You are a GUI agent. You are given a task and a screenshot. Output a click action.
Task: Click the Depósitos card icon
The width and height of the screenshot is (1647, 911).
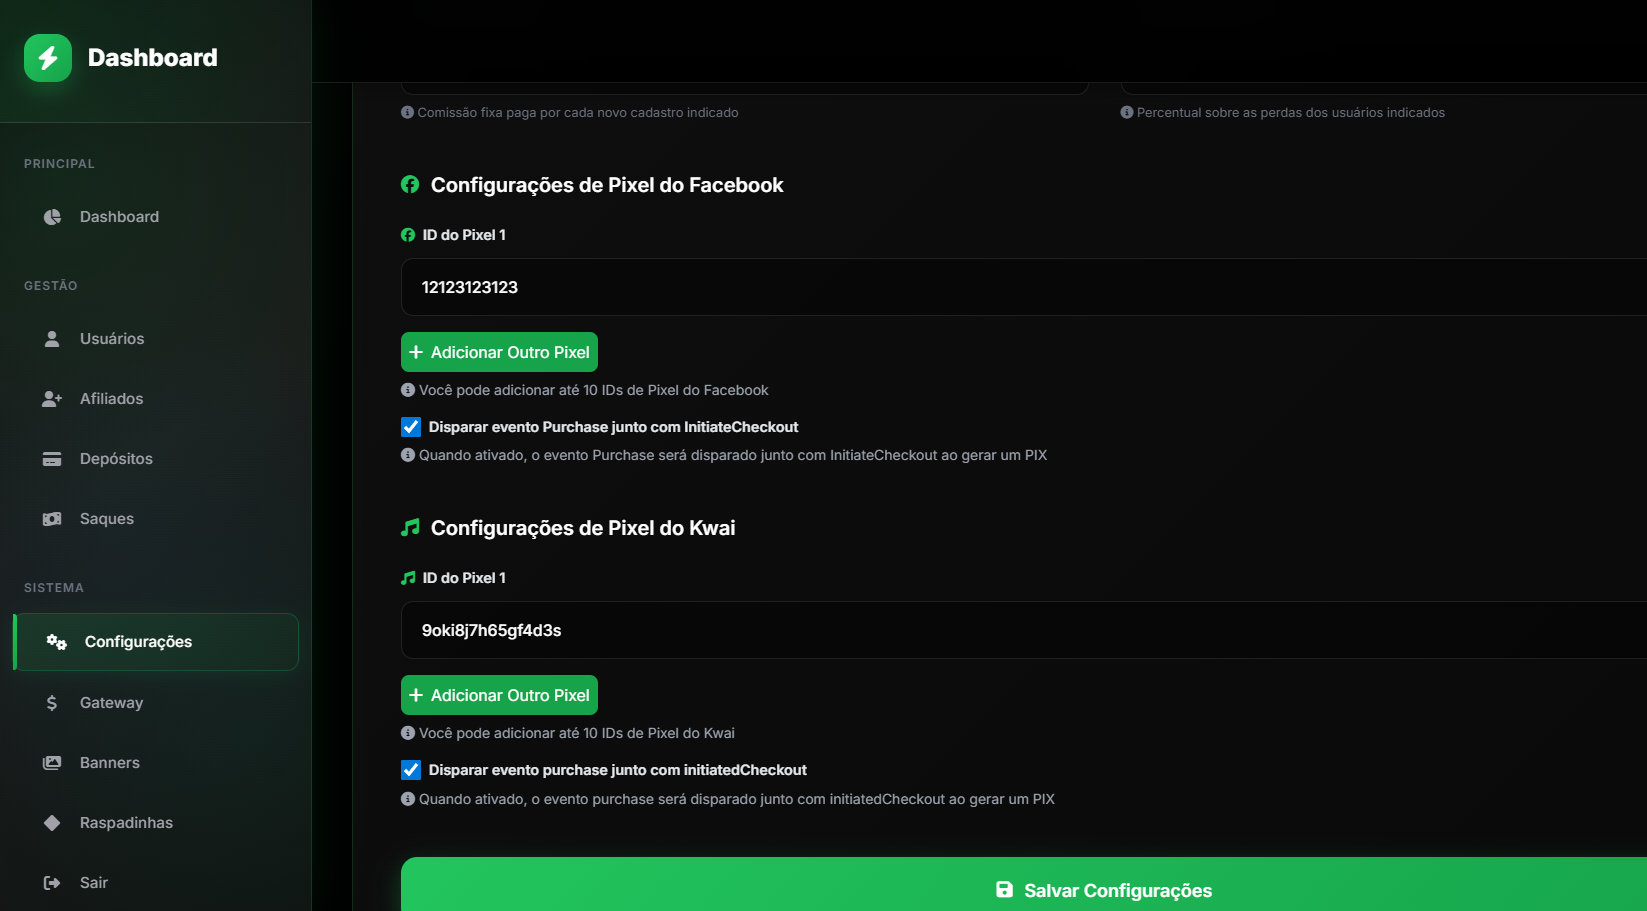(x=52, y=459)
